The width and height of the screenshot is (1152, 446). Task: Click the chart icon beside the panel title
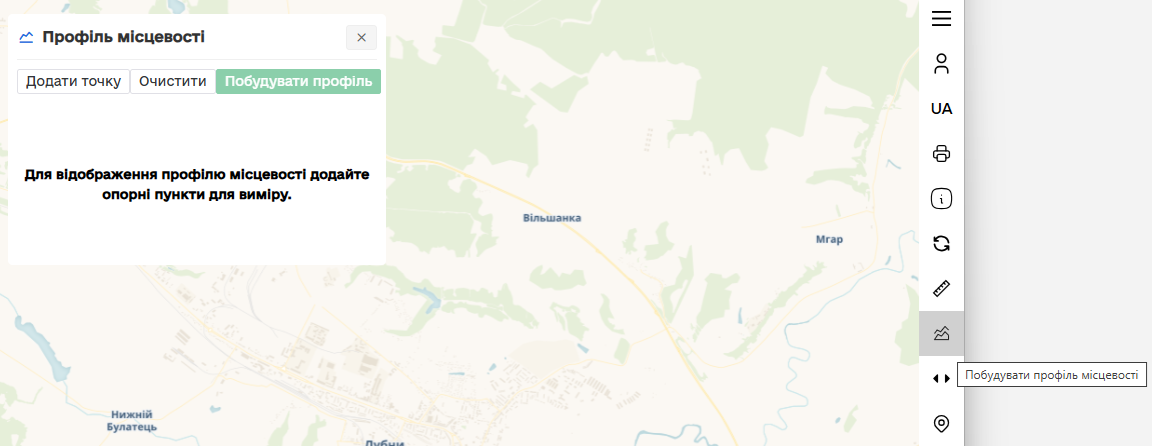click(26, 37)
